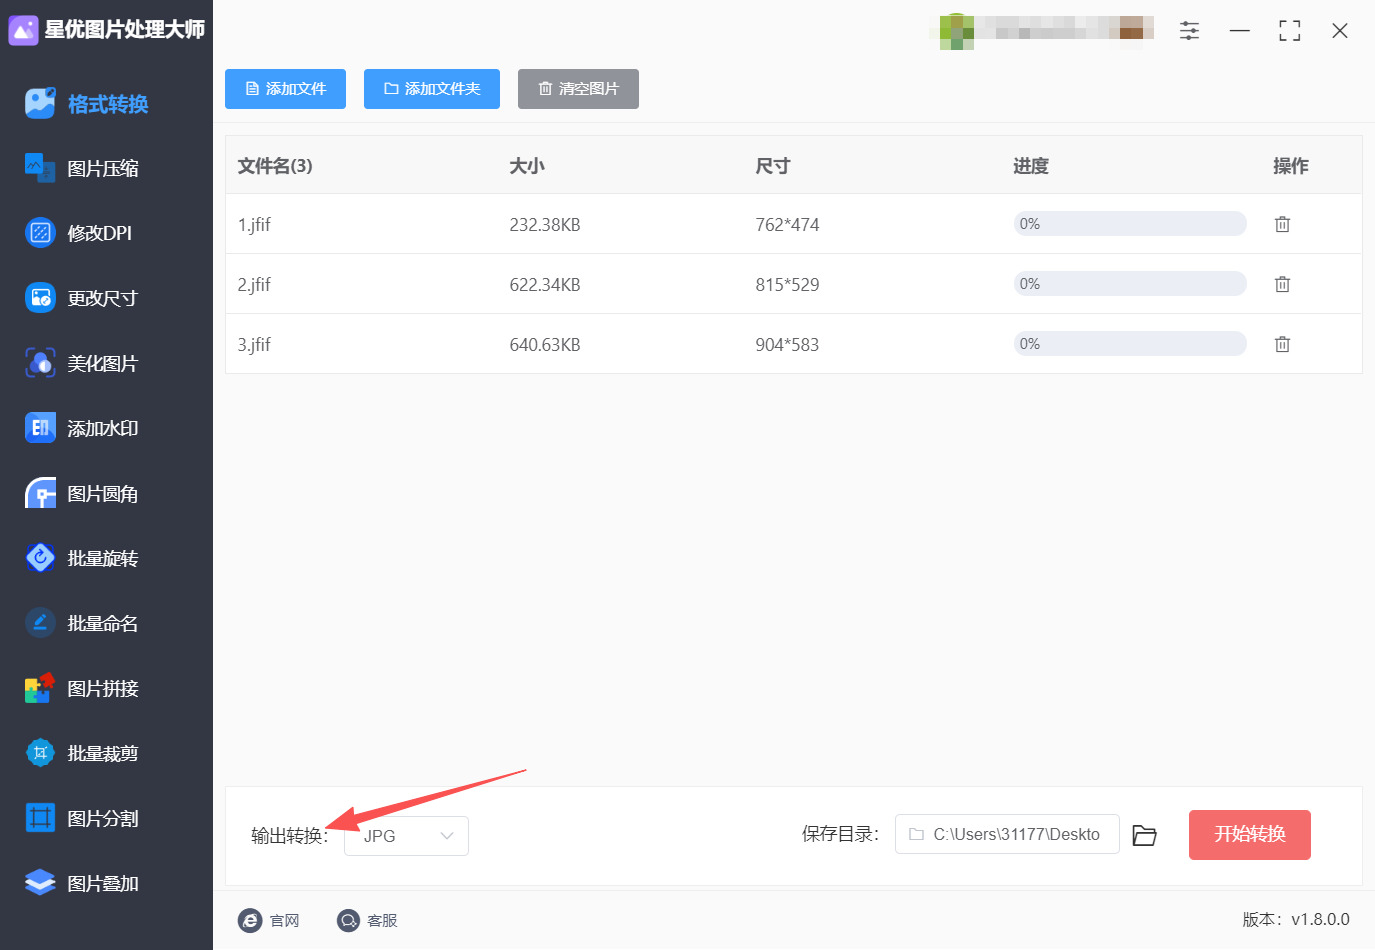
Task: Click the progress bar for 3.jfif
Action: click(1130, 344)
